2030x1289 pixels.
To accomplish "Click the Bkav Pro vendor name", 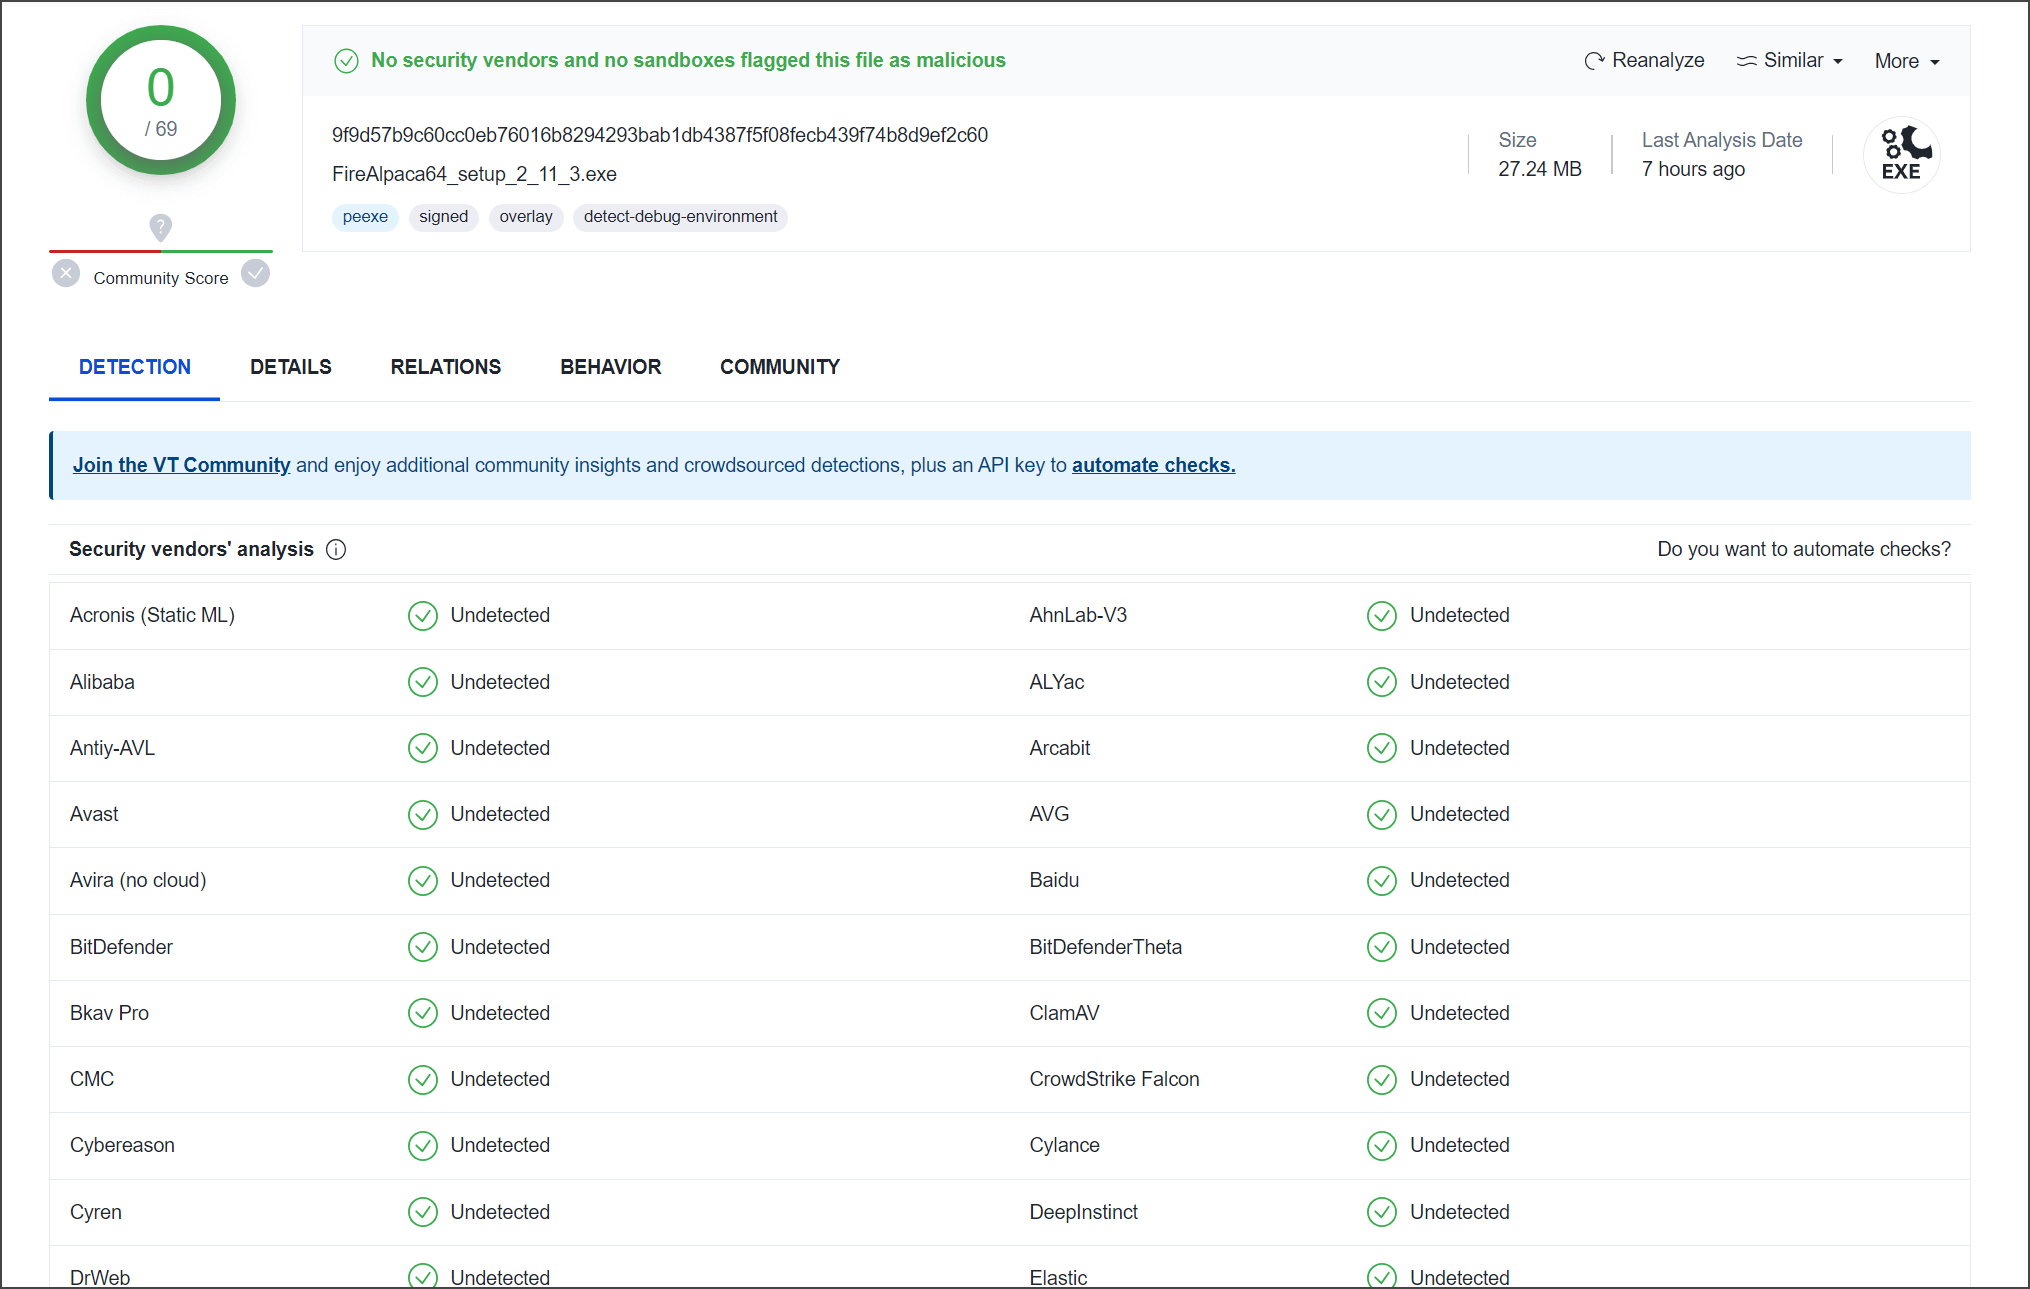I will click(x=109, y=1013).
